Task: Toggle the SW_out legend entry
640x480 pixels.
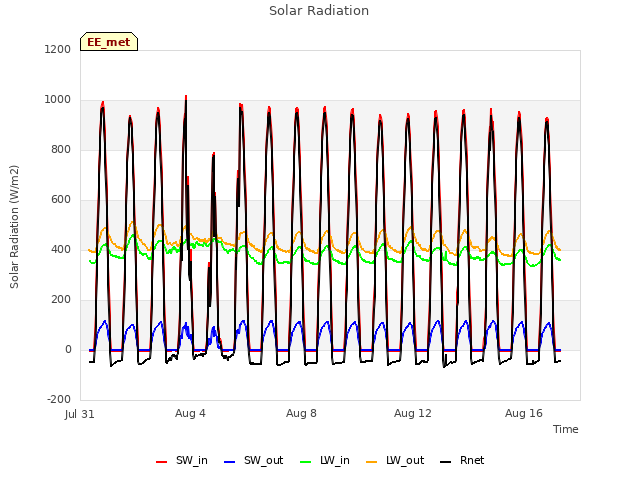Action: pos(253,460)
